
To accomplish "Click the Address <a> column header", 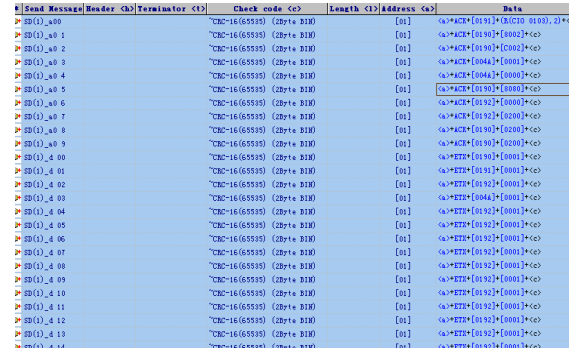I will pos(408,9).
